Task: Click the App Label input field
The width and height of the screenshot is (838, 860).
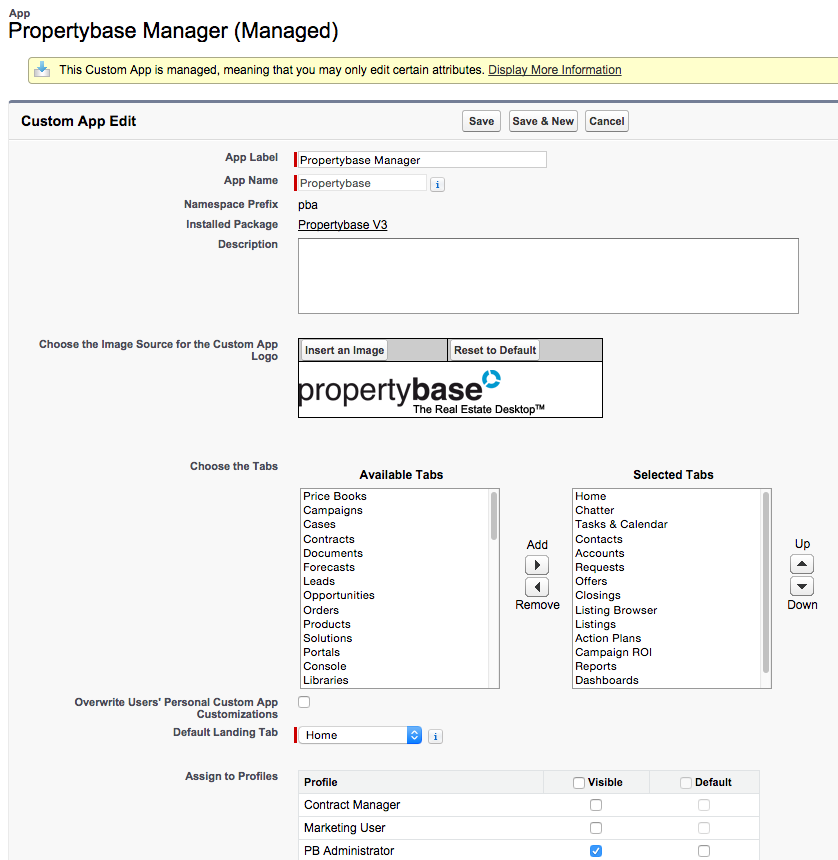Action: tap(422, 160)
